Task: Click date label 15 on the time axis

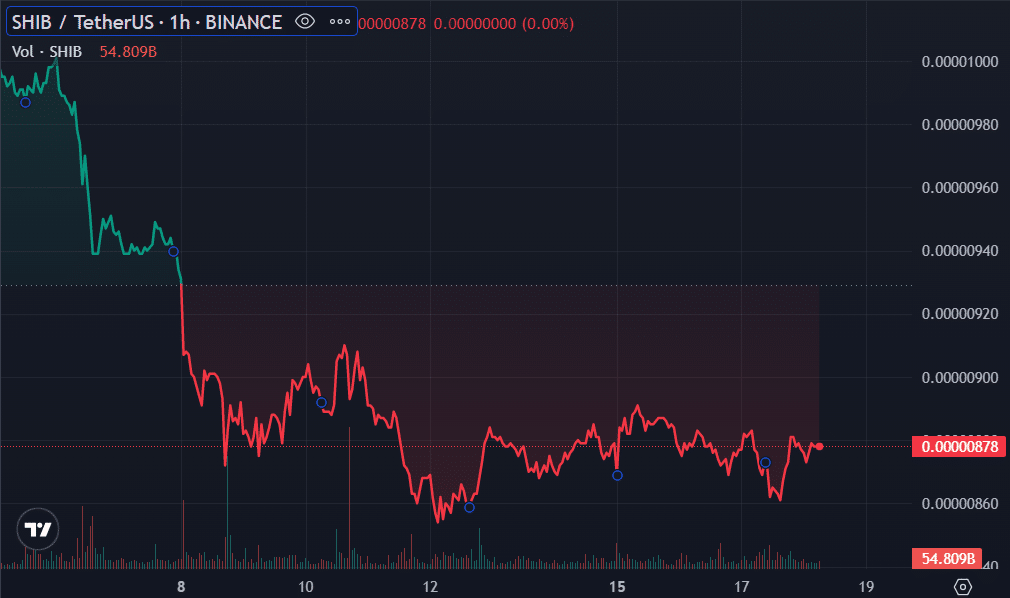Action: (617, 586)
